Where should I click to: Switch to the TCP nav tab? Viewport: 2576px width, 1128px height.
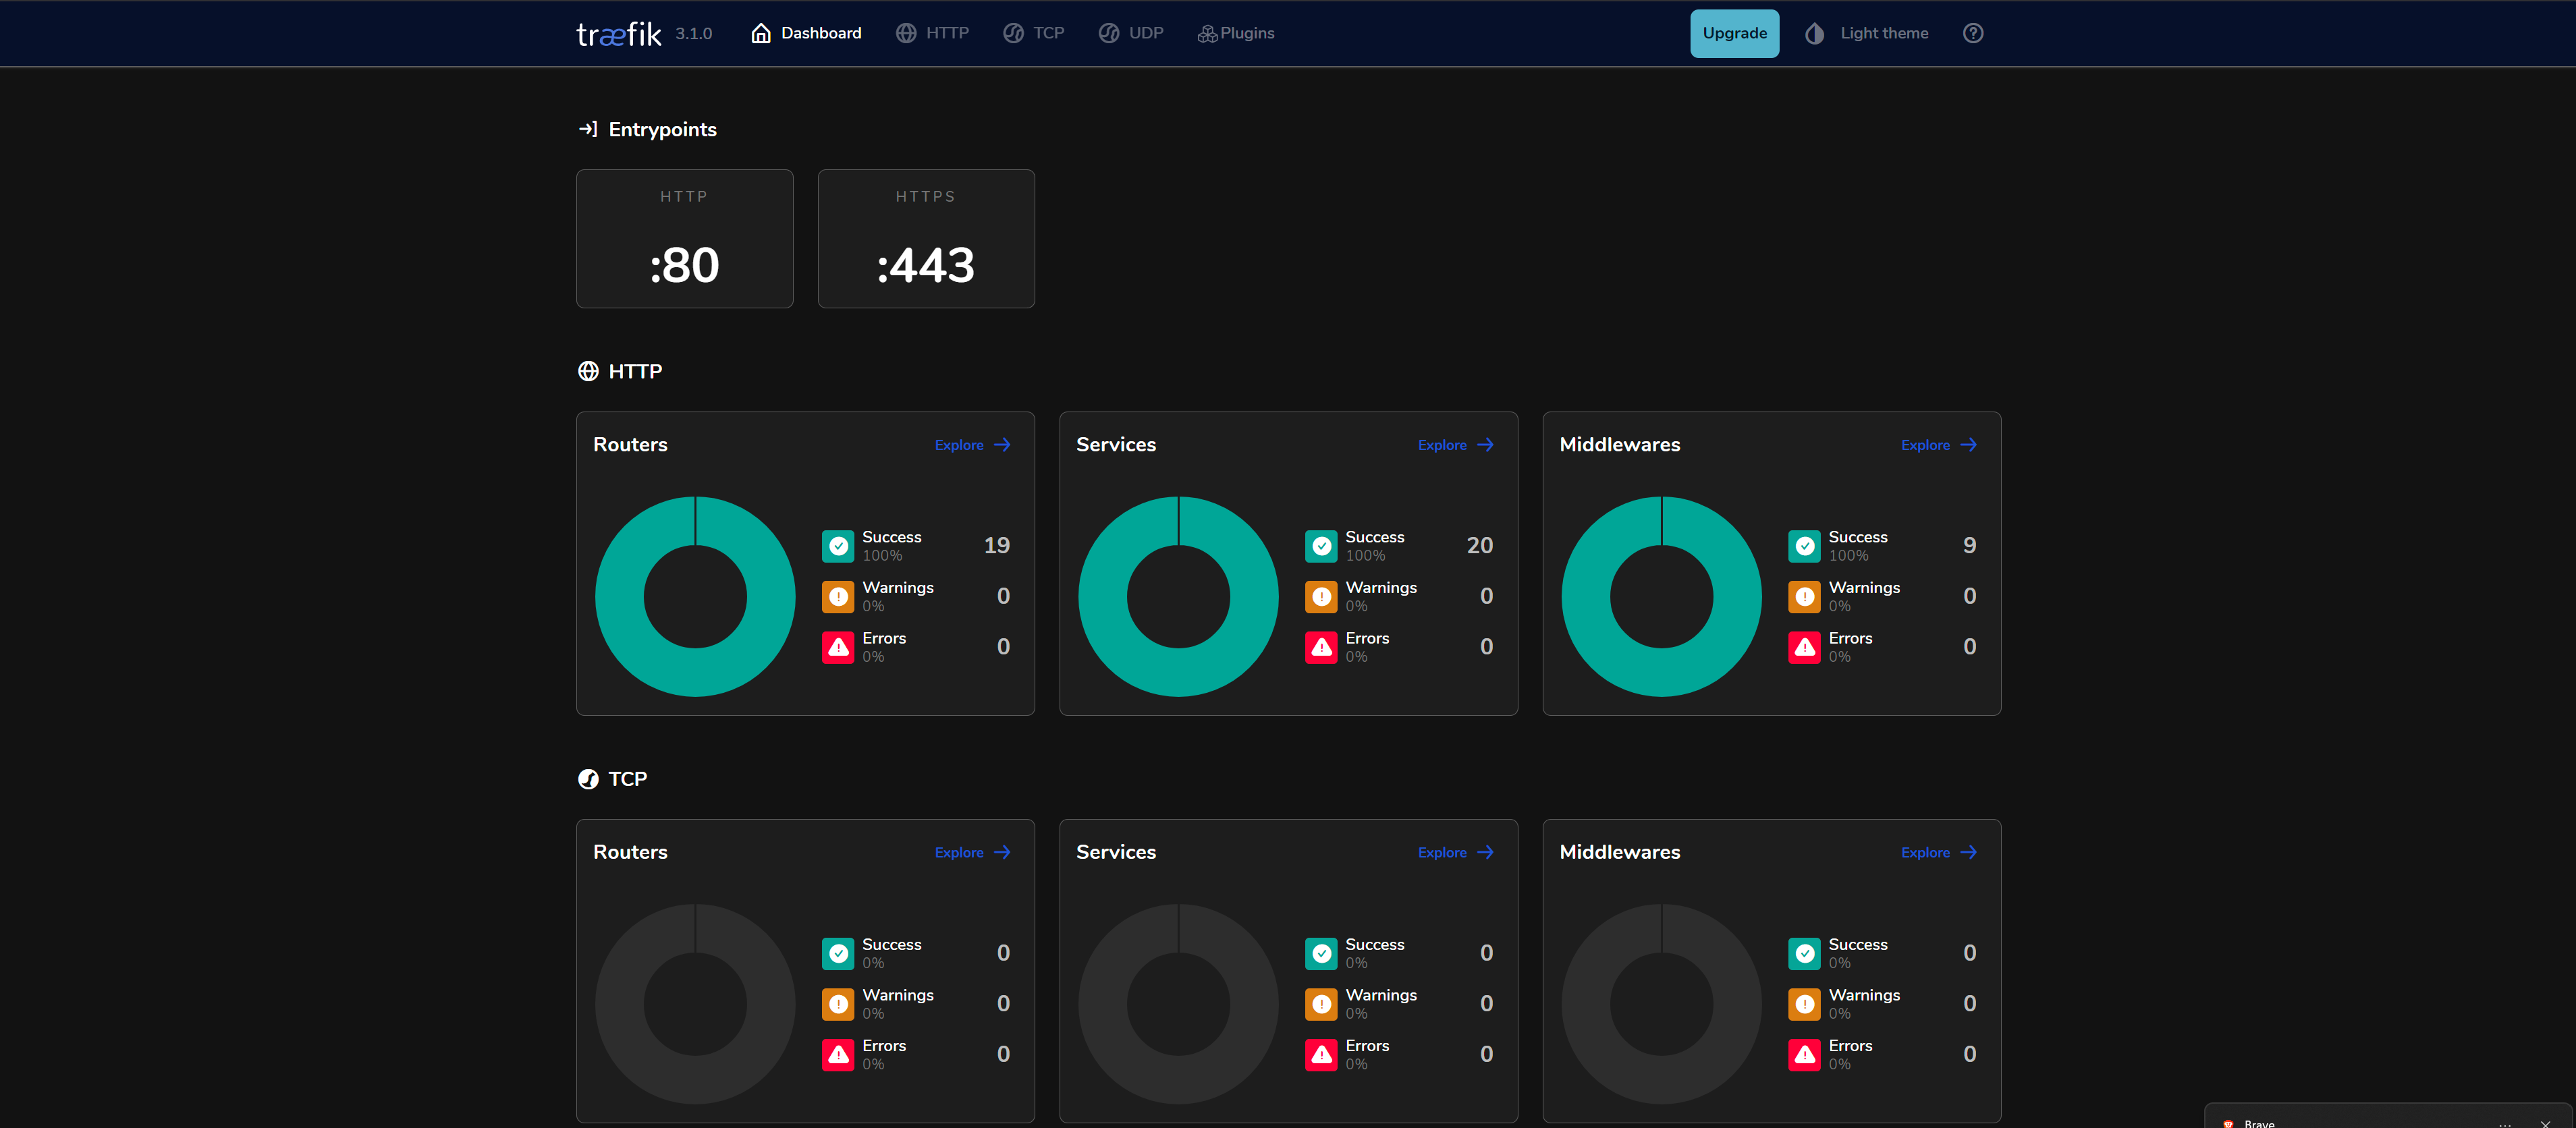(1033, 33)
